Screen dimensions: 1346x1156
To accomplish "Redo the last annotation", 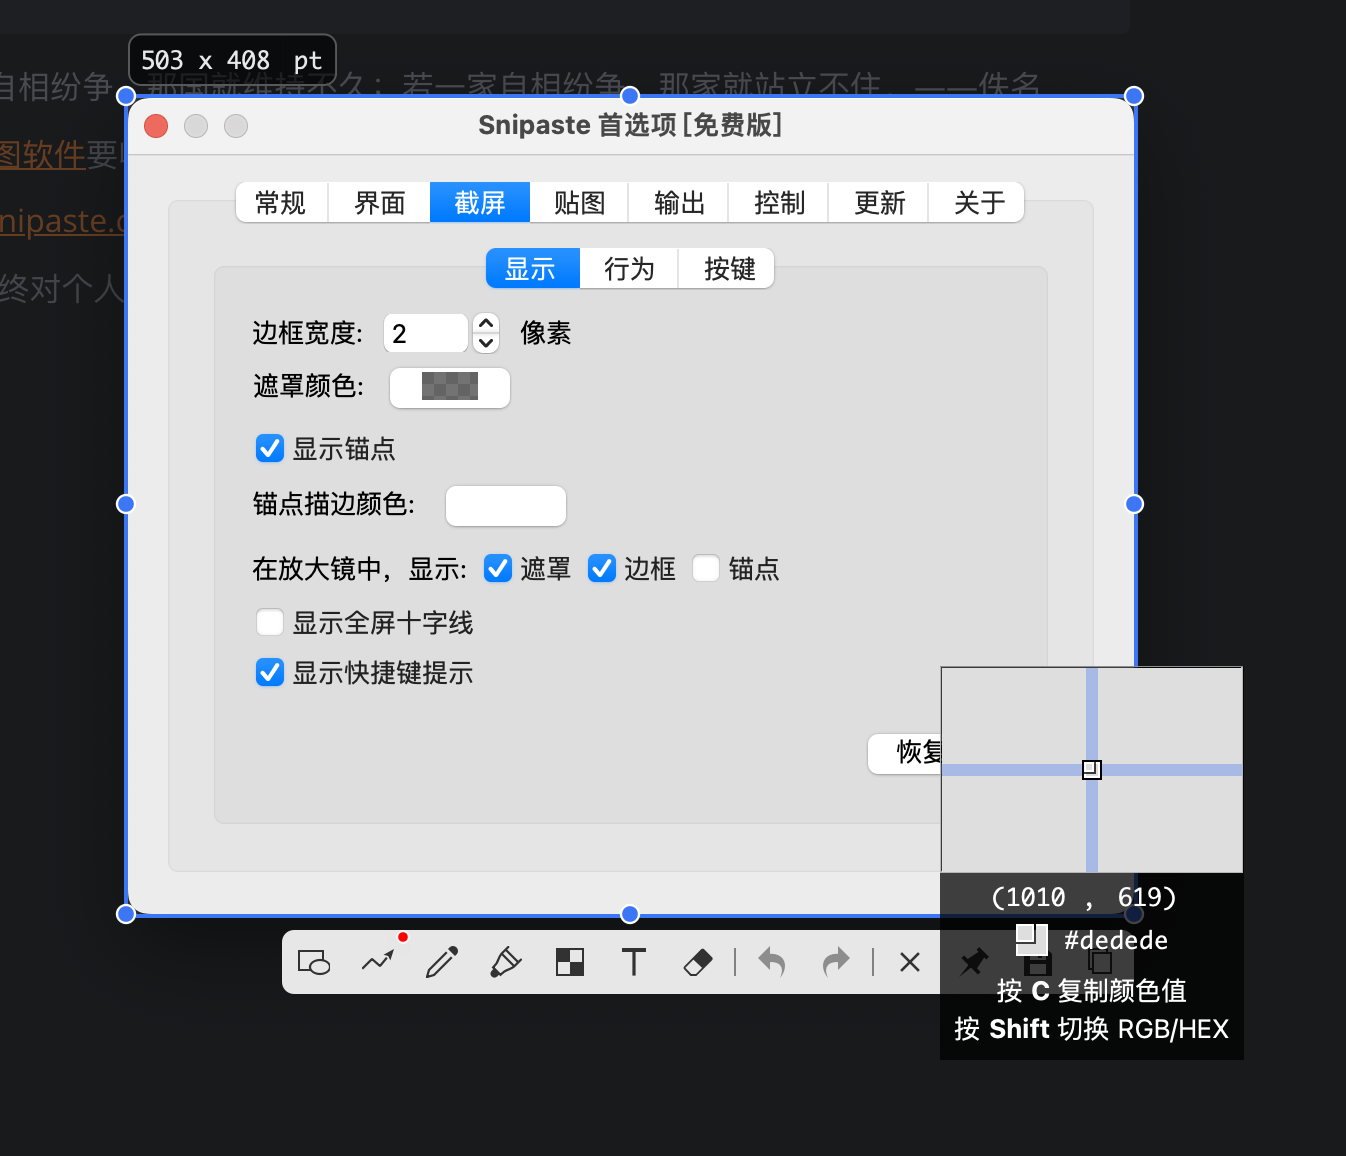I will 836,962.
